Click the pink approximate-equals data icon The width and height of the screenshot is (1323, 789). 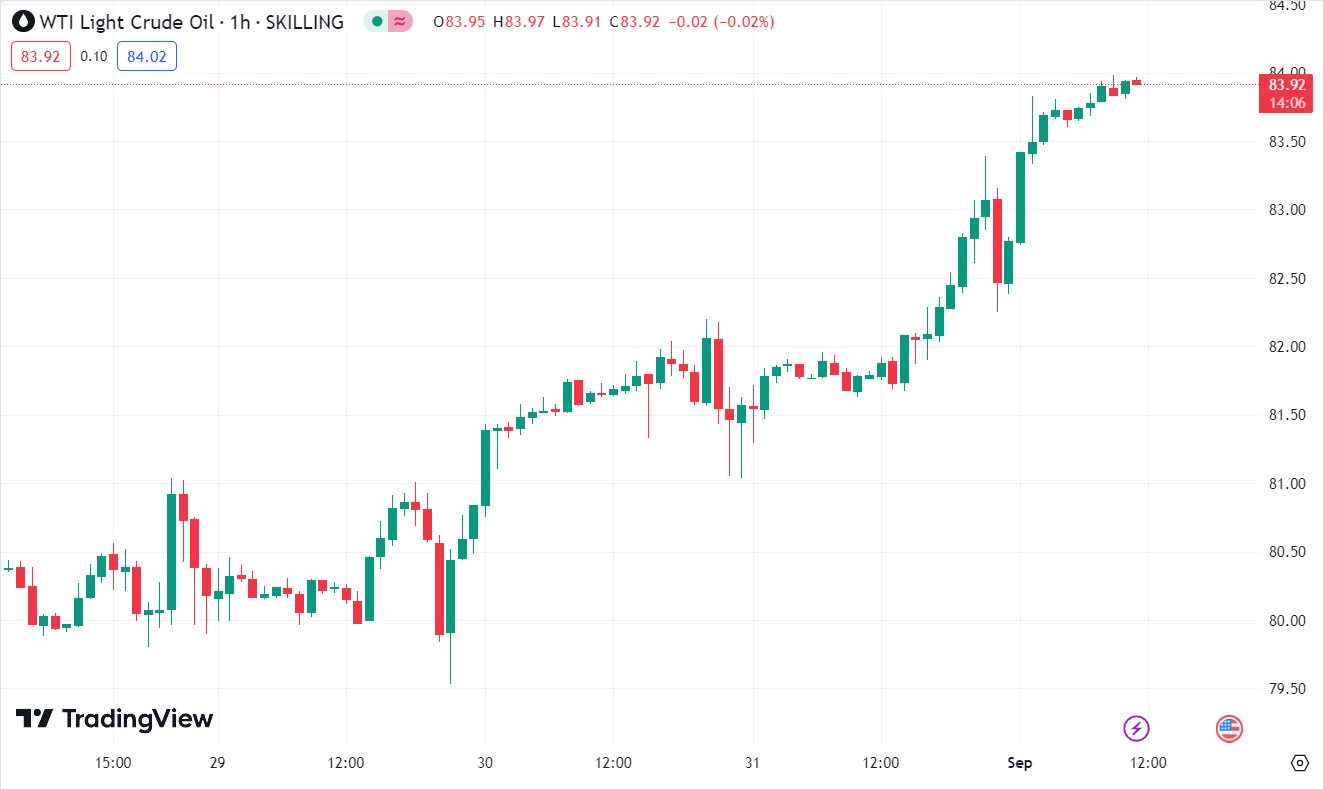[400, 21]
